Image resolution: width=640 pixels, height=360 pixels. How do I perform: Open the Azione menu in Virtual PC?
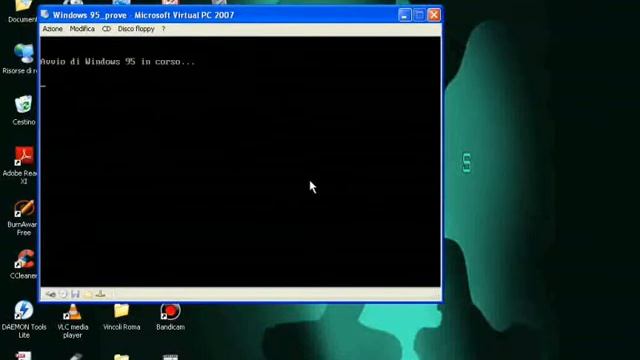tap(53, 29)
